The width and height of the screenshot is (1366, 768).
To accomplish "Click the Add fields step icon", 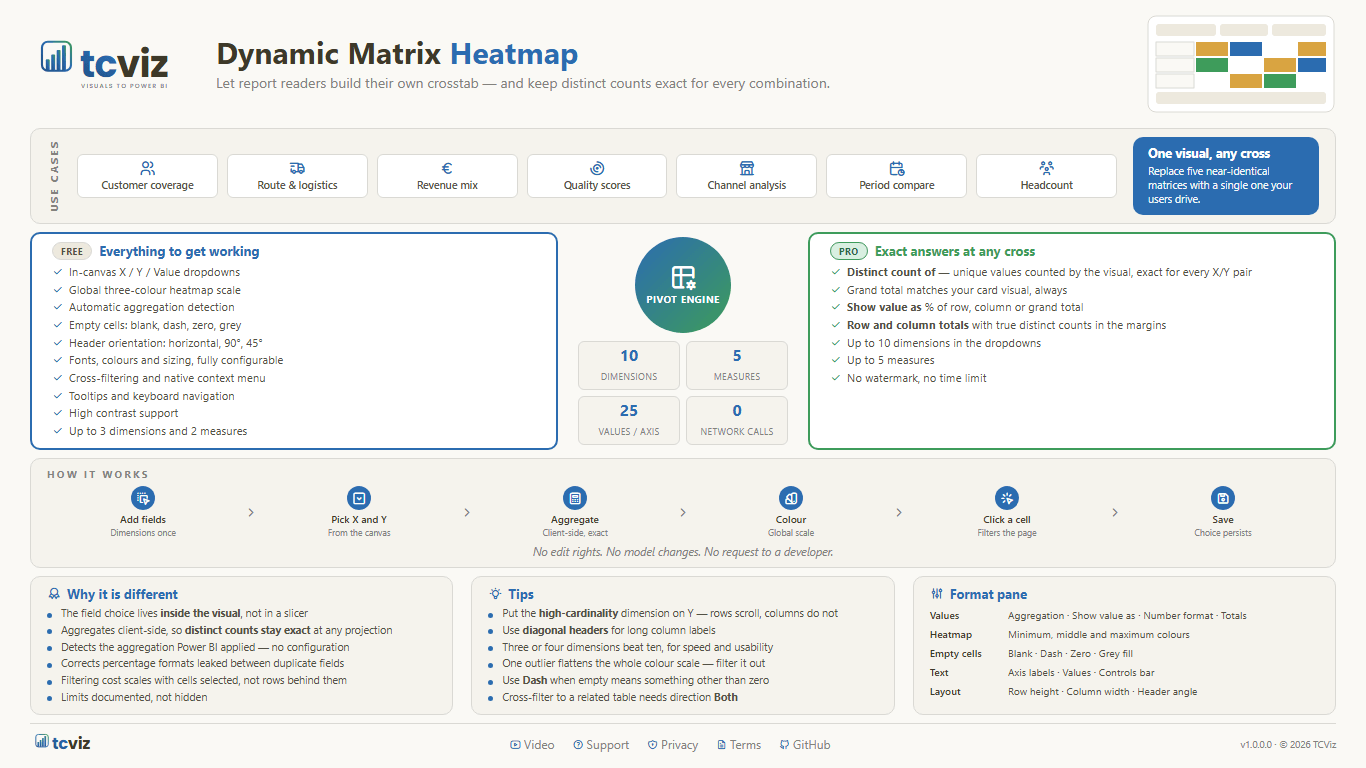I will (143, 498).
